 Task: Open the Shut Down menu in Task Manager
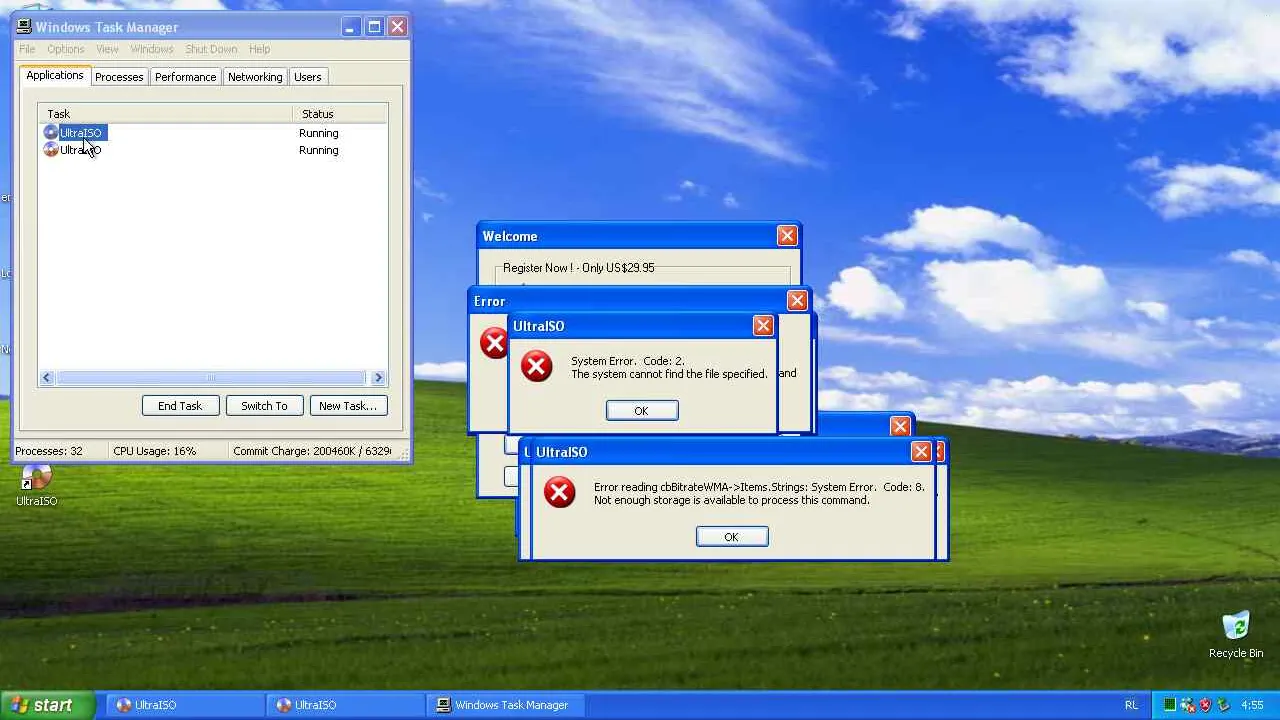[x=211, y=49]
